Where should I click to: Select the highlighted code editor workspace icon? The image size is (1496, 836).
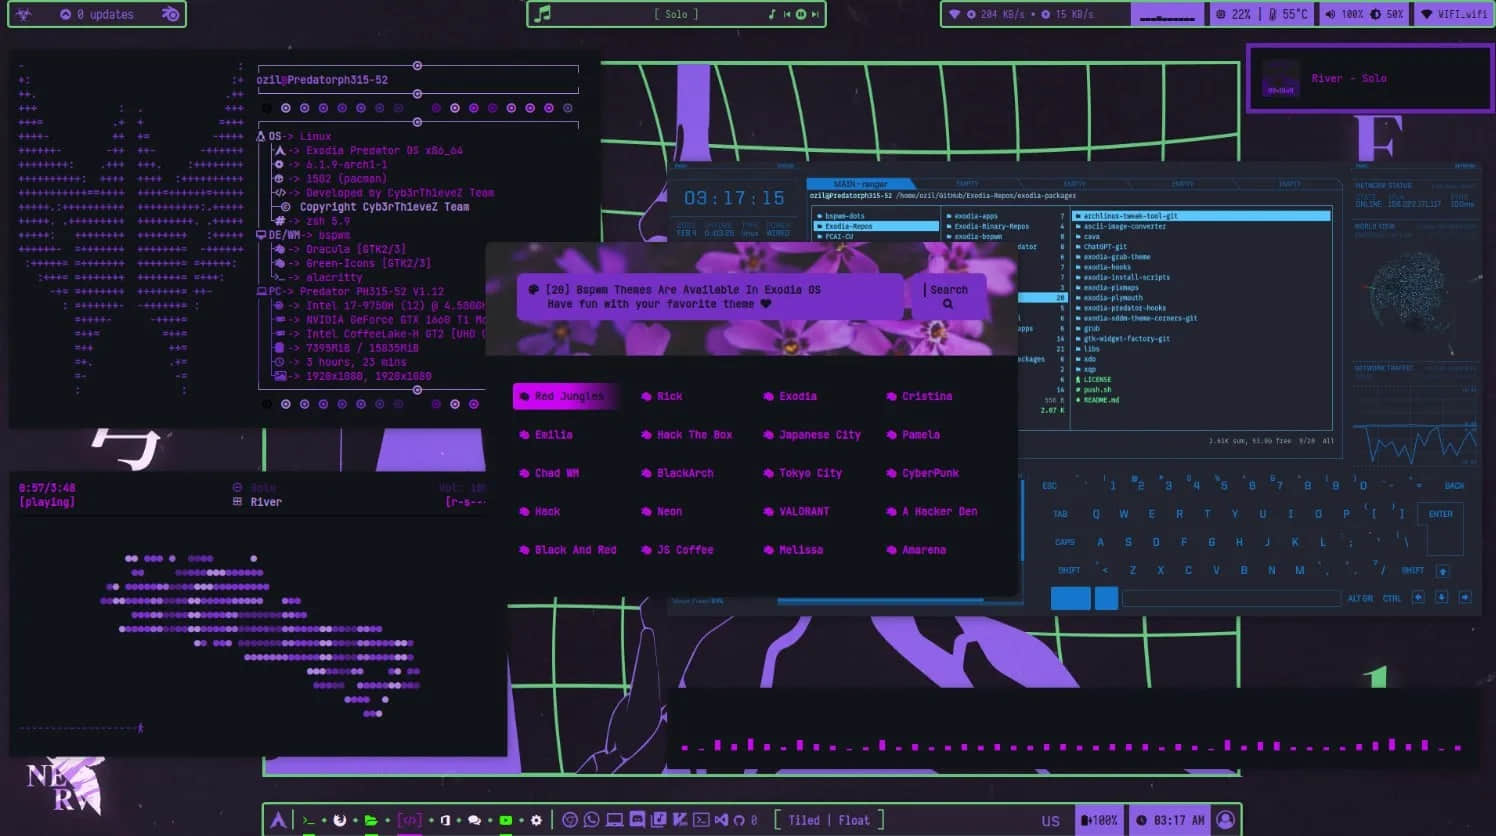coord(410,820)
